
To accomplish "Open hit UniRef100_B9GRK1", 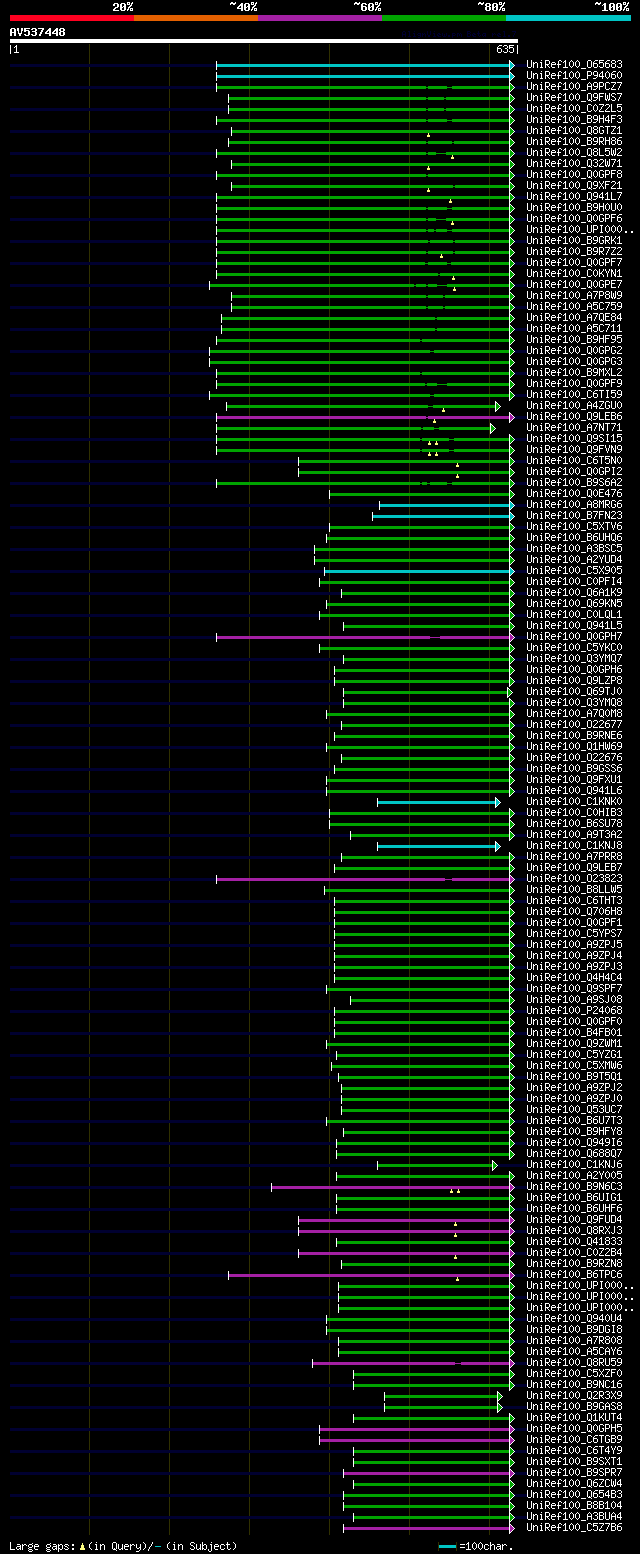I will [x=574, y=240].
